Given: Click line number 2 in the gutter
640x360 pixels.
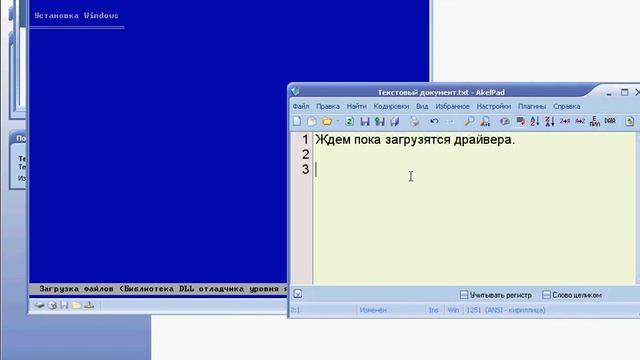Looking at the screenshot, I should [x=306, y=154].
